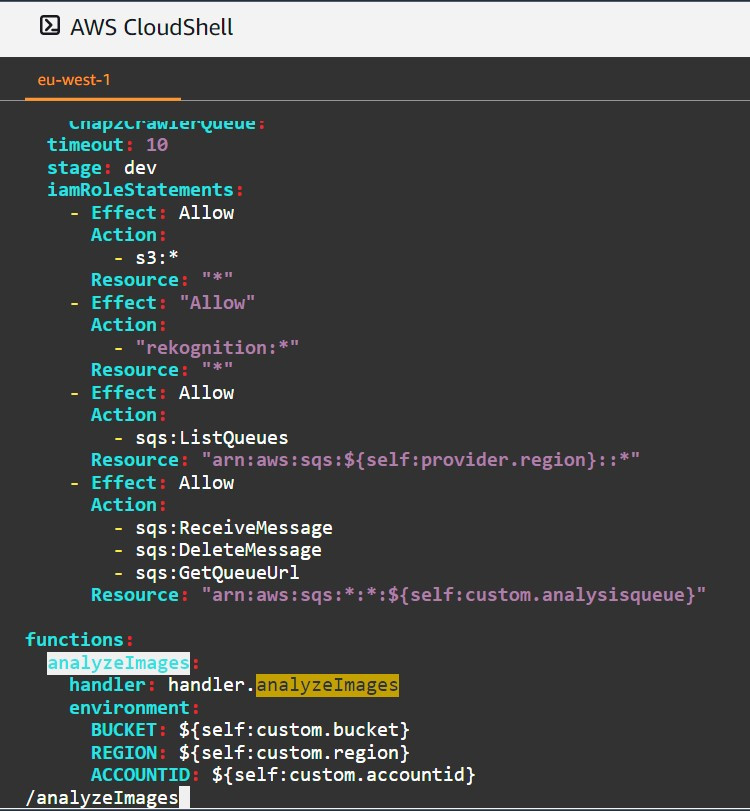Click the yellow-highlighted analyzeImages in handler value
Viewport: 750px width, 811px height.
coord(327,685)
